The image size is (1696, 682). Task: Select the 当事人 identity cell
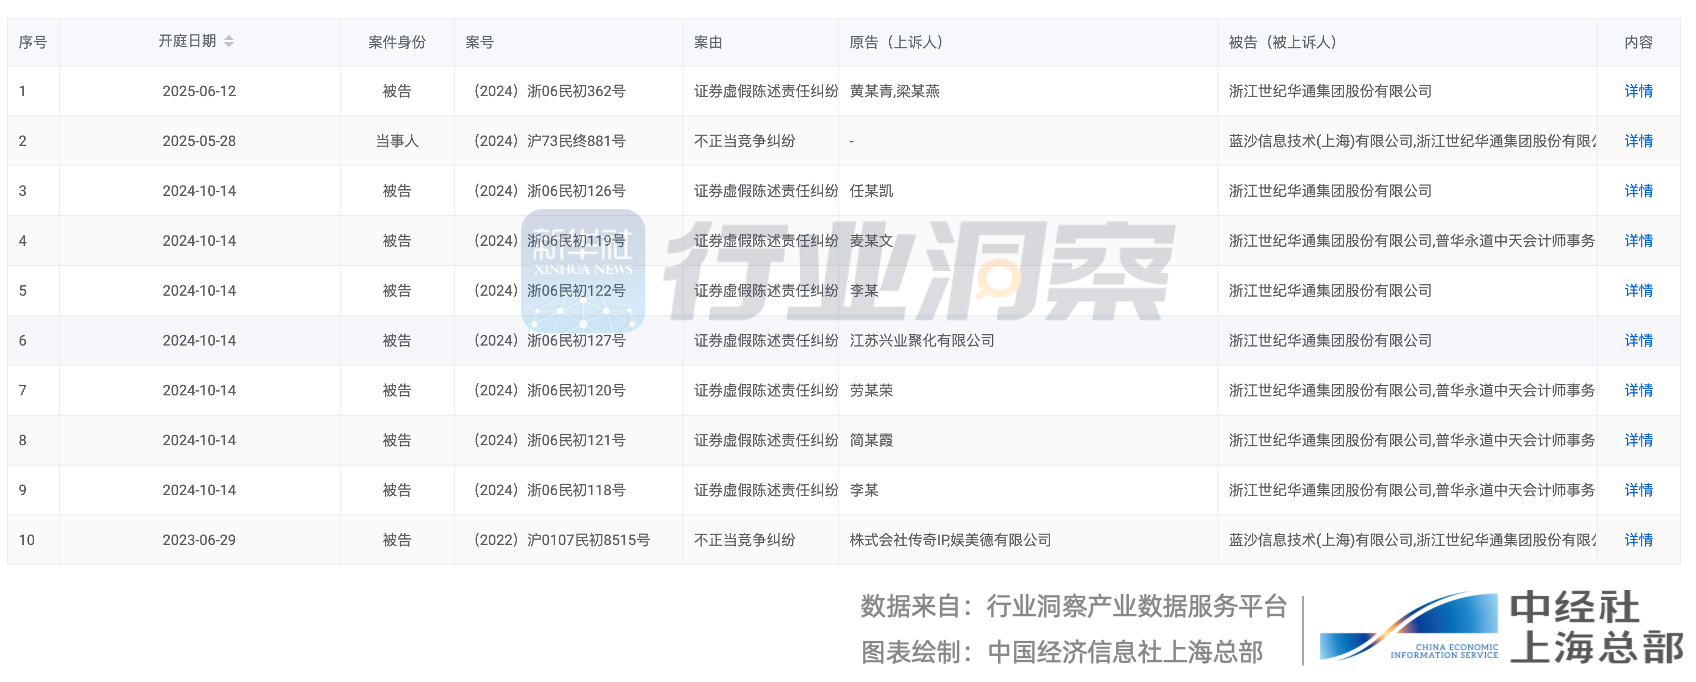[397, 141]
